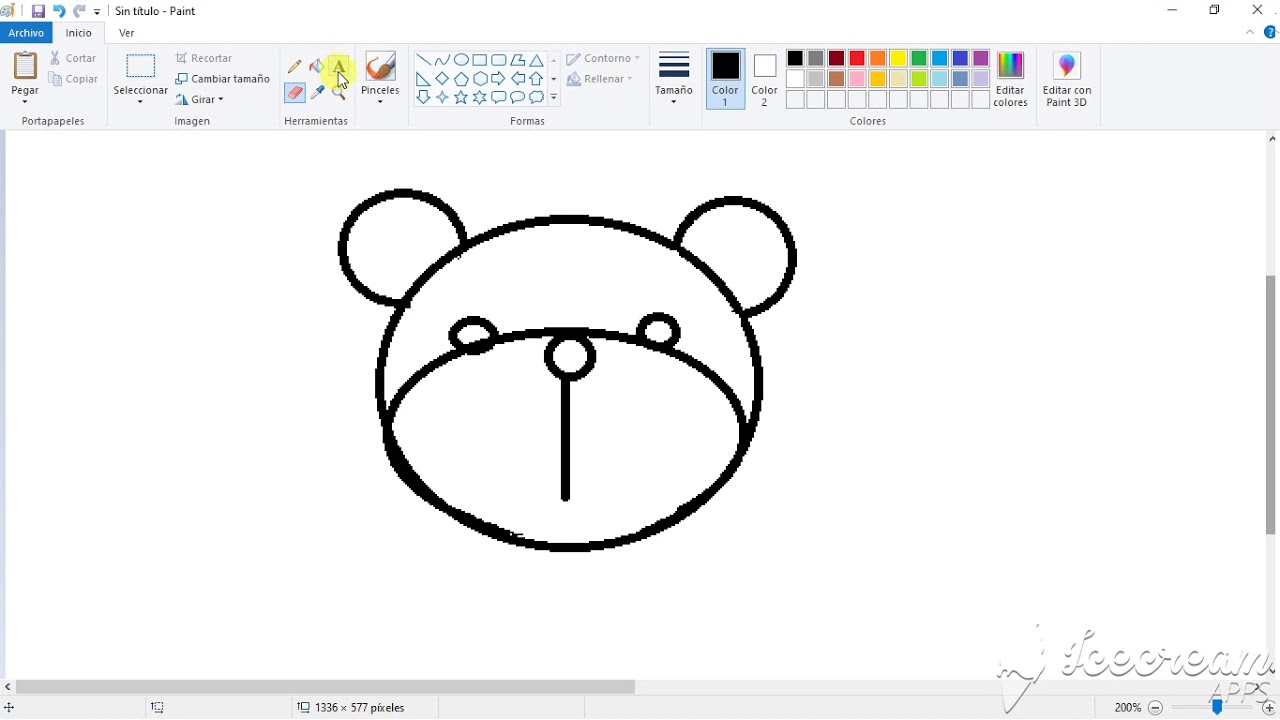Activate Color 2 background selector
This screenshot has height=720, width=1280.
(765, 79)
